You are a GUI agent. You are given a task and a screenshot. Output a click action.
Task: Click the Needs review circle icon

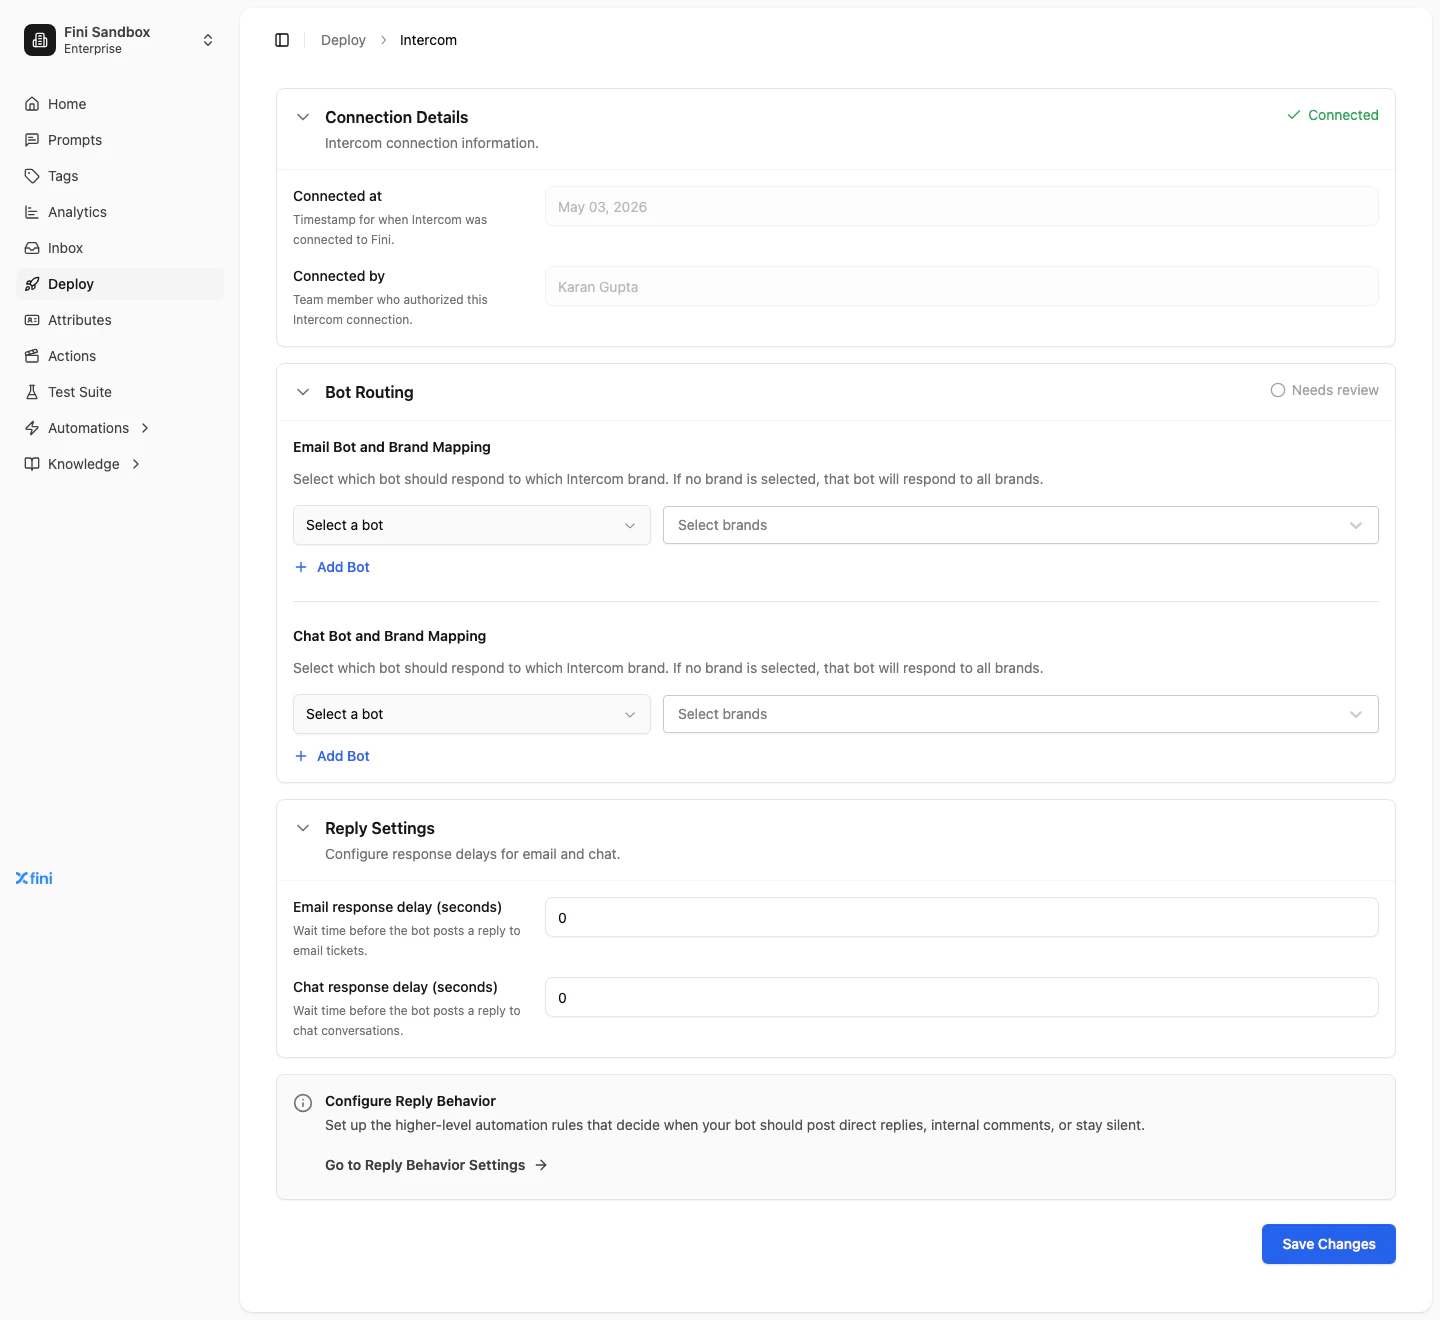(1278, 390)
